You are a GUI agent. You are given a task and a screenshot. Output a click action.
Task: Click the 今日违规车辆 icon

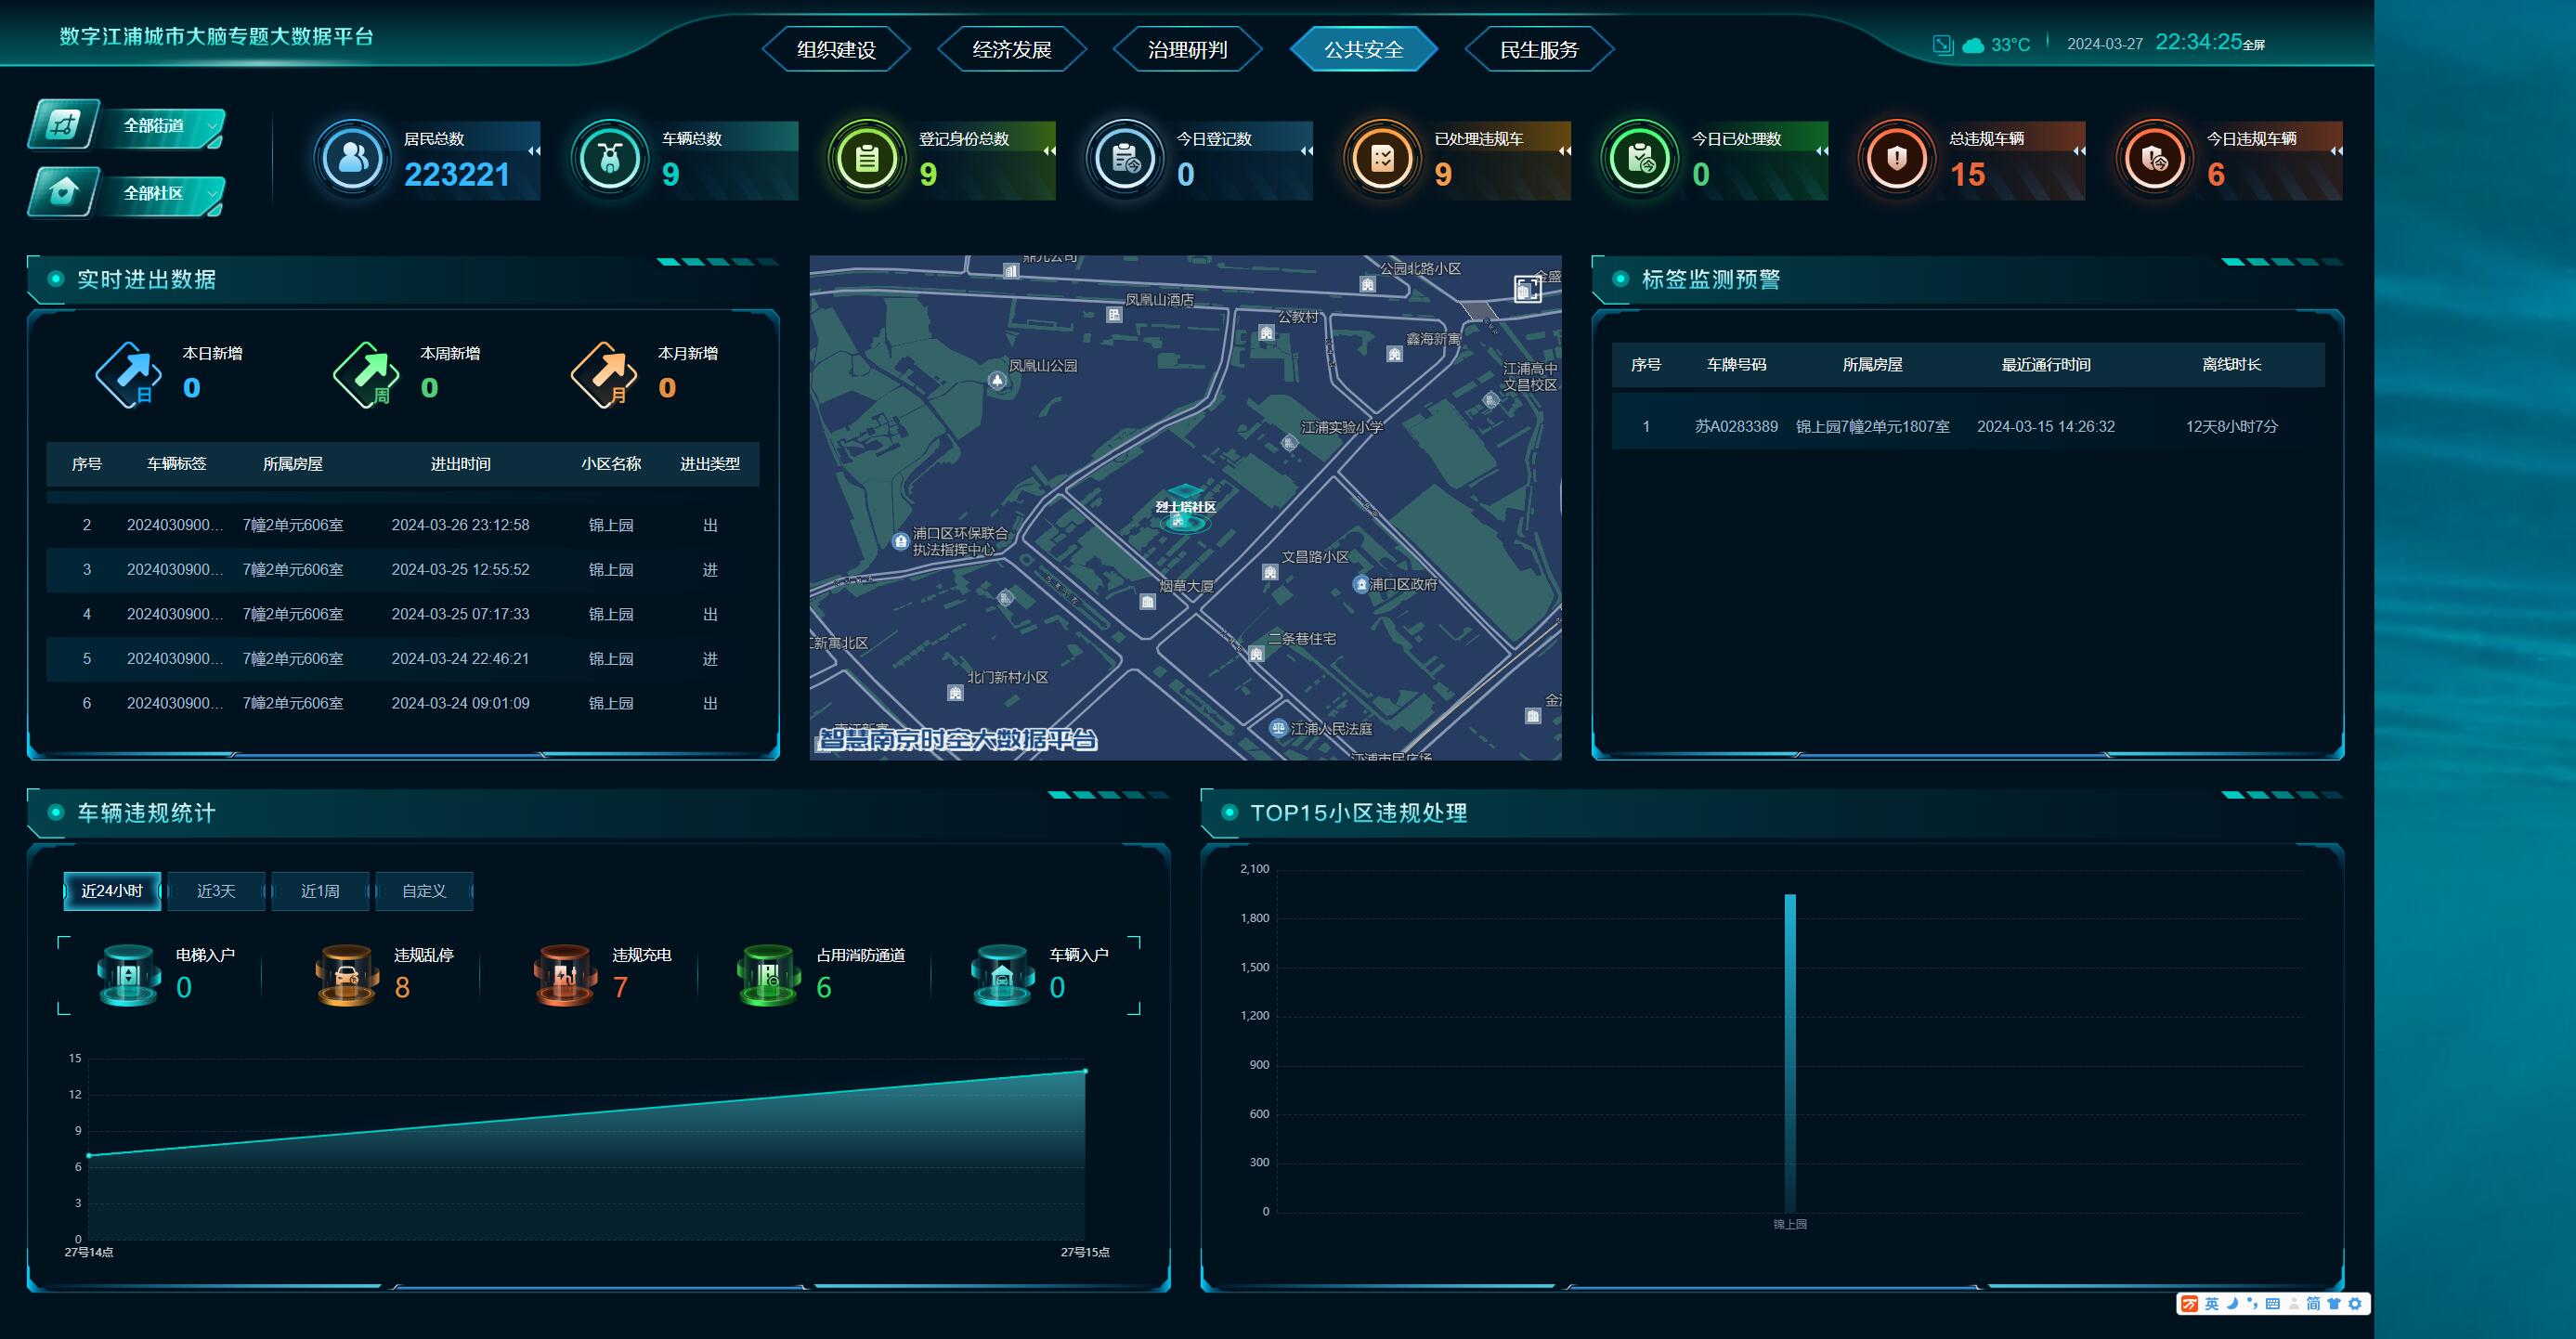[2155, 158]
